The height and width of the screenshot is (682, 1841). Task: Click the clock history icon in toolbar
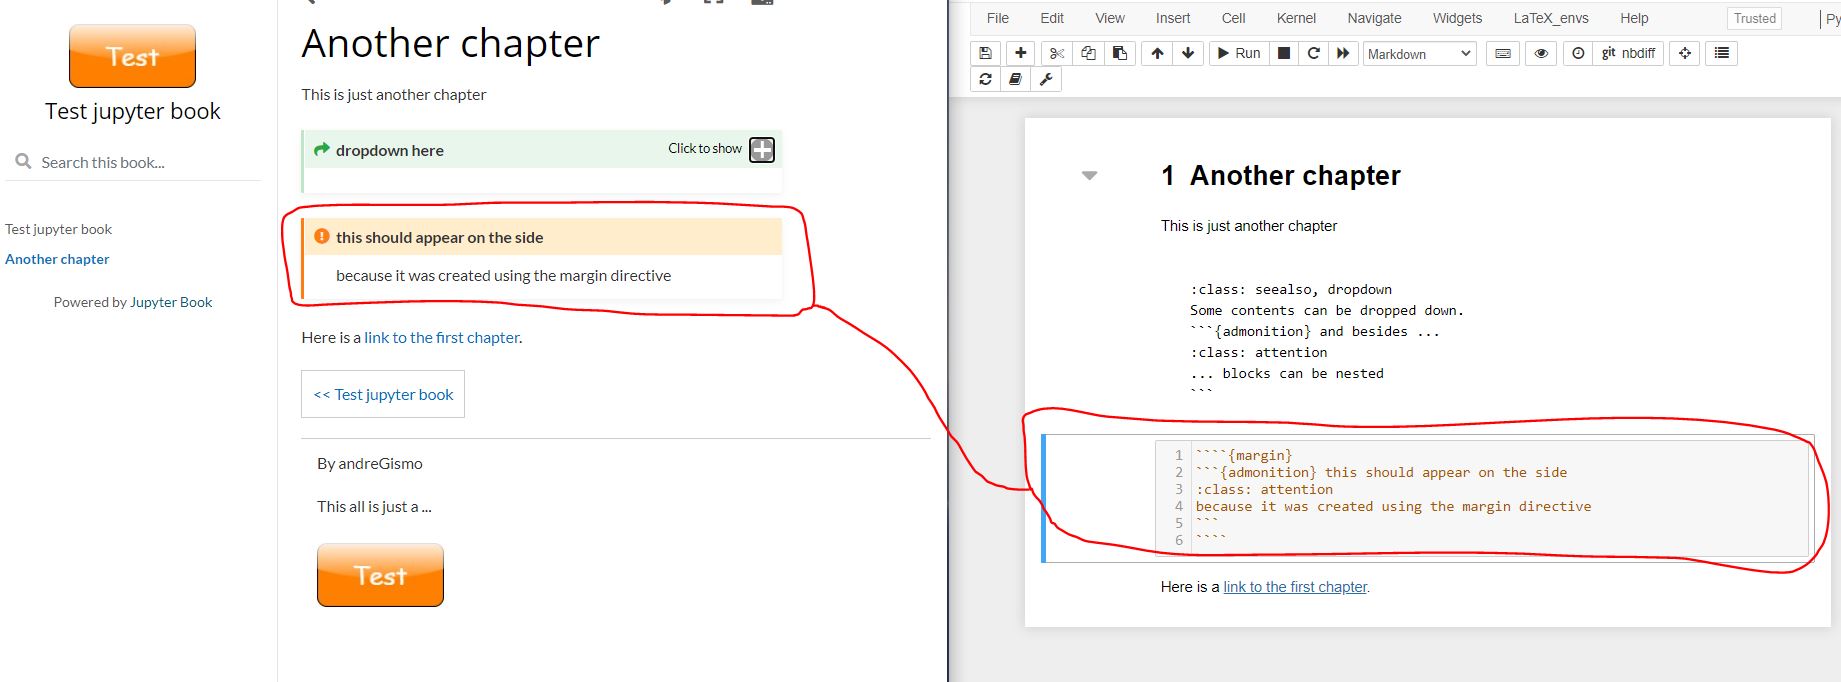(1578, 53)
